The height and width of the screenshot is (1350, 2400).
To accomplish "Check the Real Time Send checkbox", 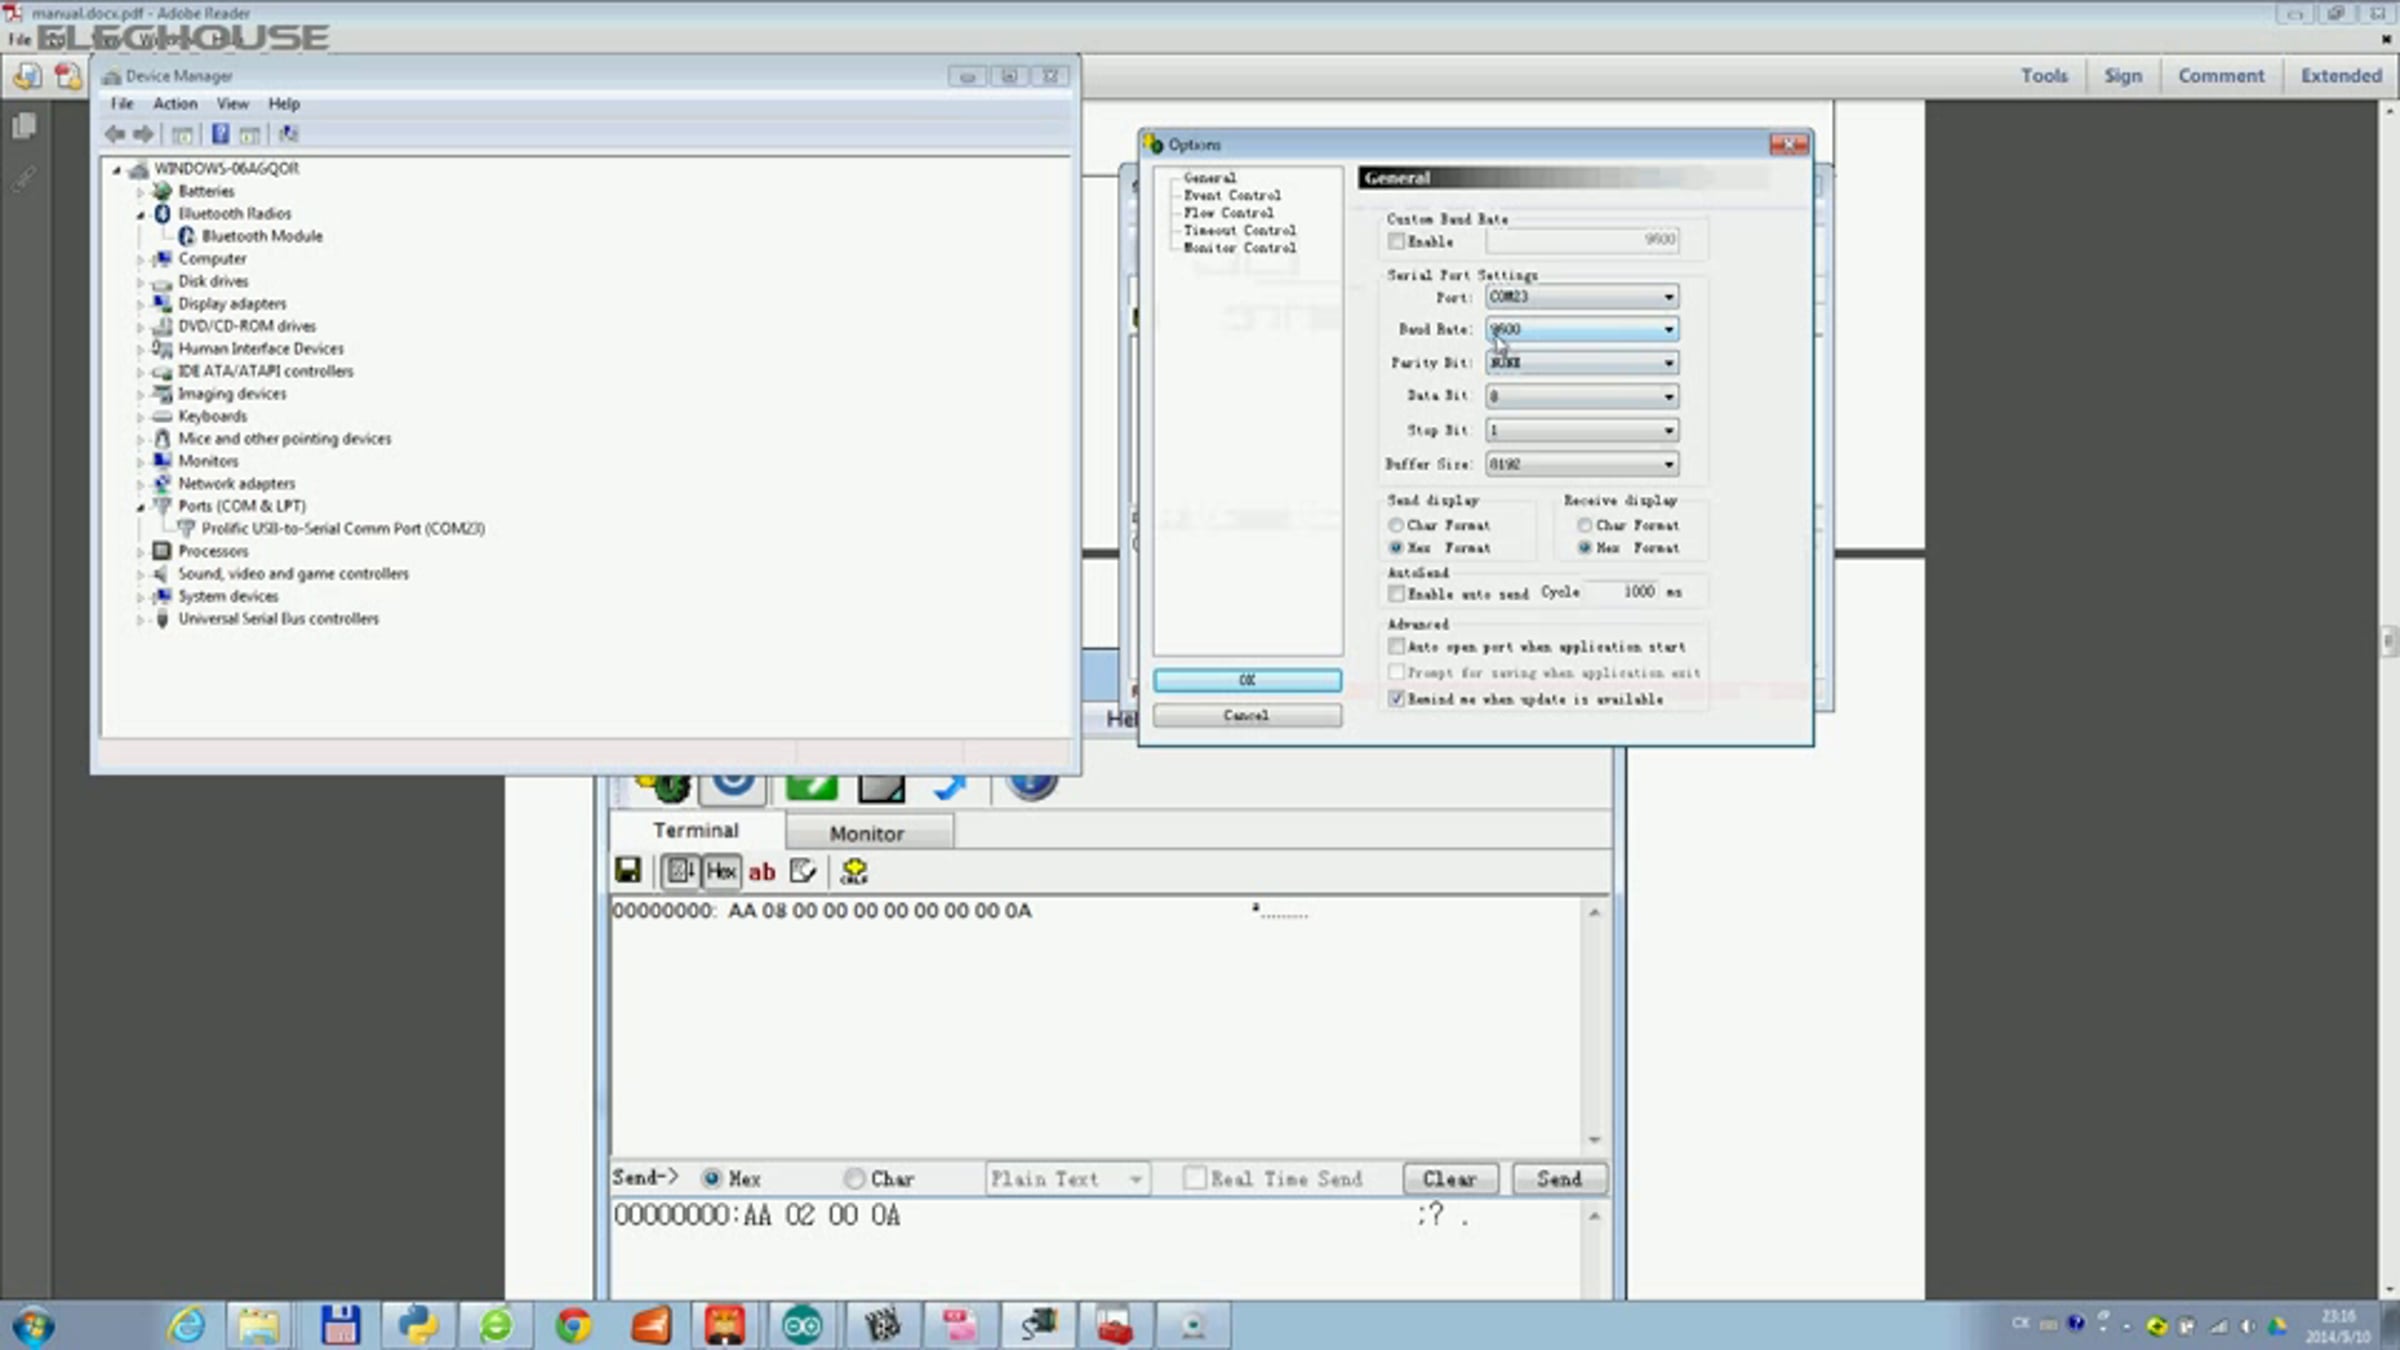I will (1194, 1178).
